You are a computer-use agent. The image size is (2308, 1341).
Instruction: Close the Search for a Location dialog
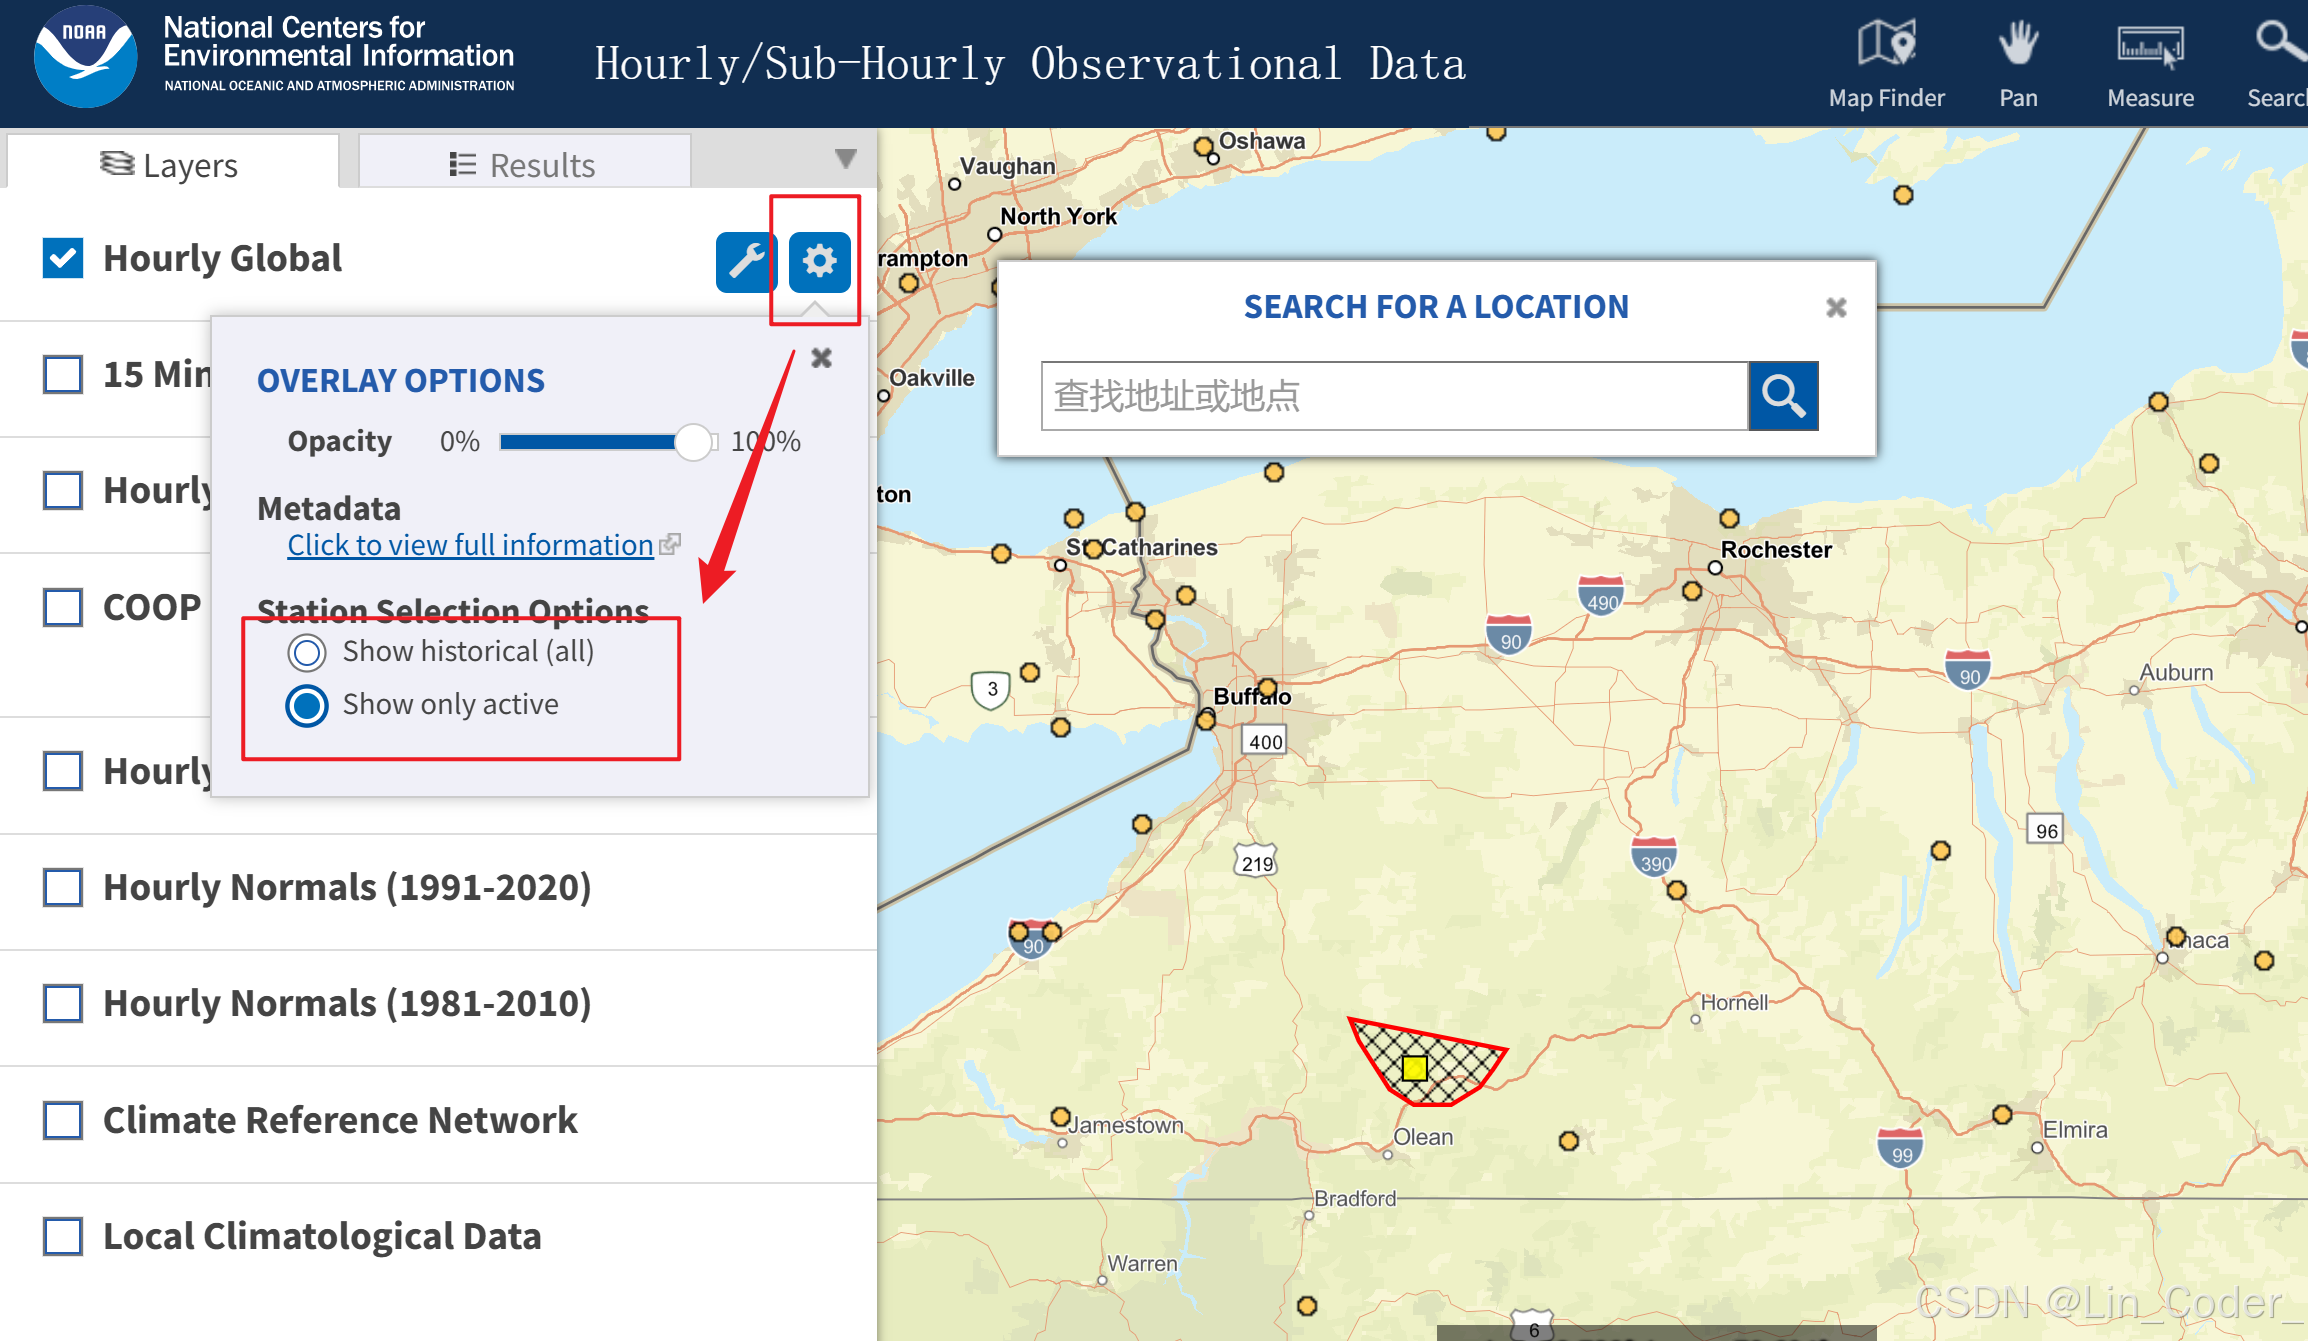(1836, 307)
